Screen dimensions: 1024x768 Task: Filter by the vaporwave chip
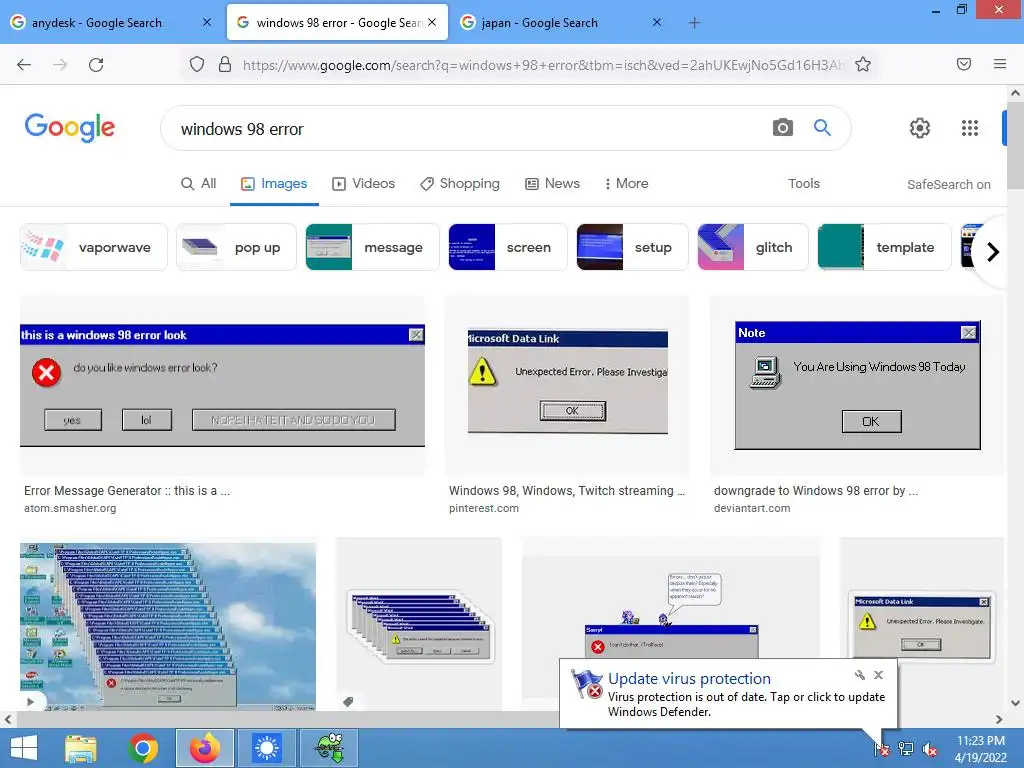click(94, 248)
